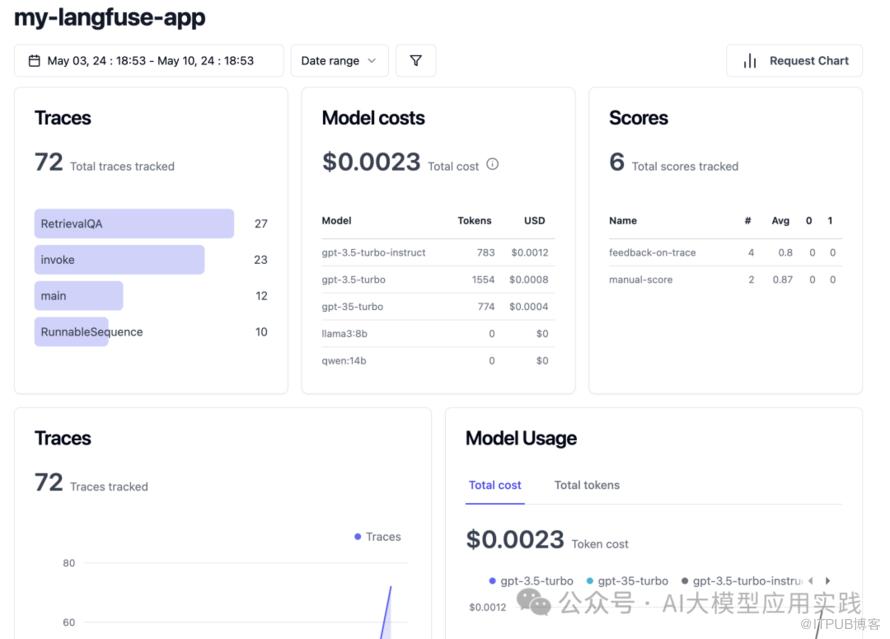Click the gpt-3.5-turbo-instruct model row
This screenshot has width=890, height=639.
(435, 253)
